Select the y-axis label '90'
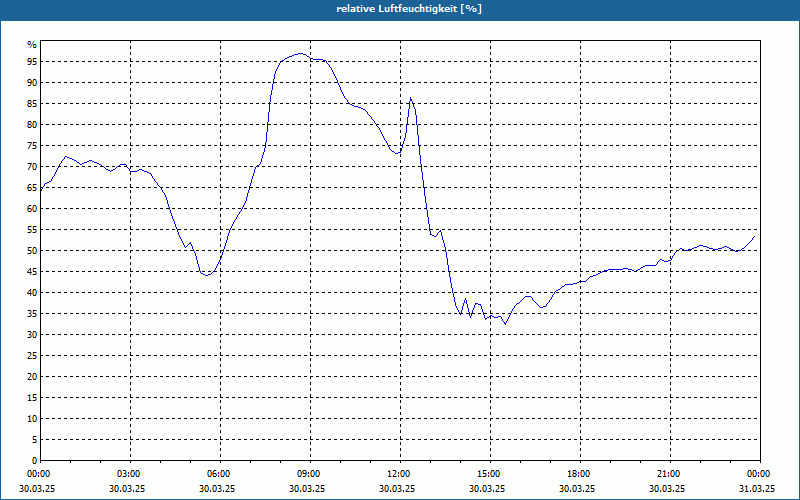 click(x=32, y=83)
